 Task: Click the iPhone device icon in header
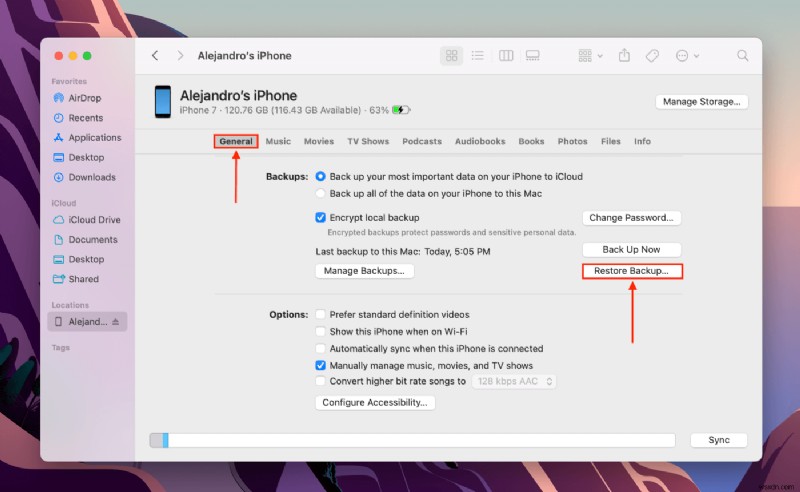coord(163,102)
